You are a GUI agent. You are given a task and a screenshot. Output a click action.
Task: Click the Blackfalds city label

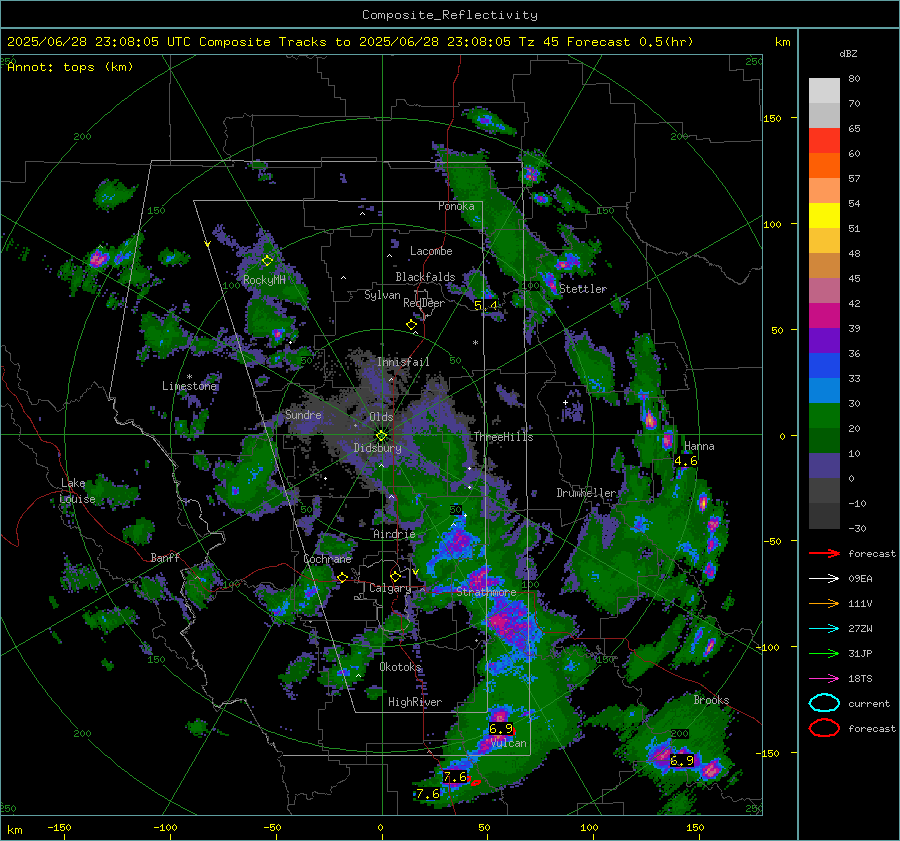(425, 277)
